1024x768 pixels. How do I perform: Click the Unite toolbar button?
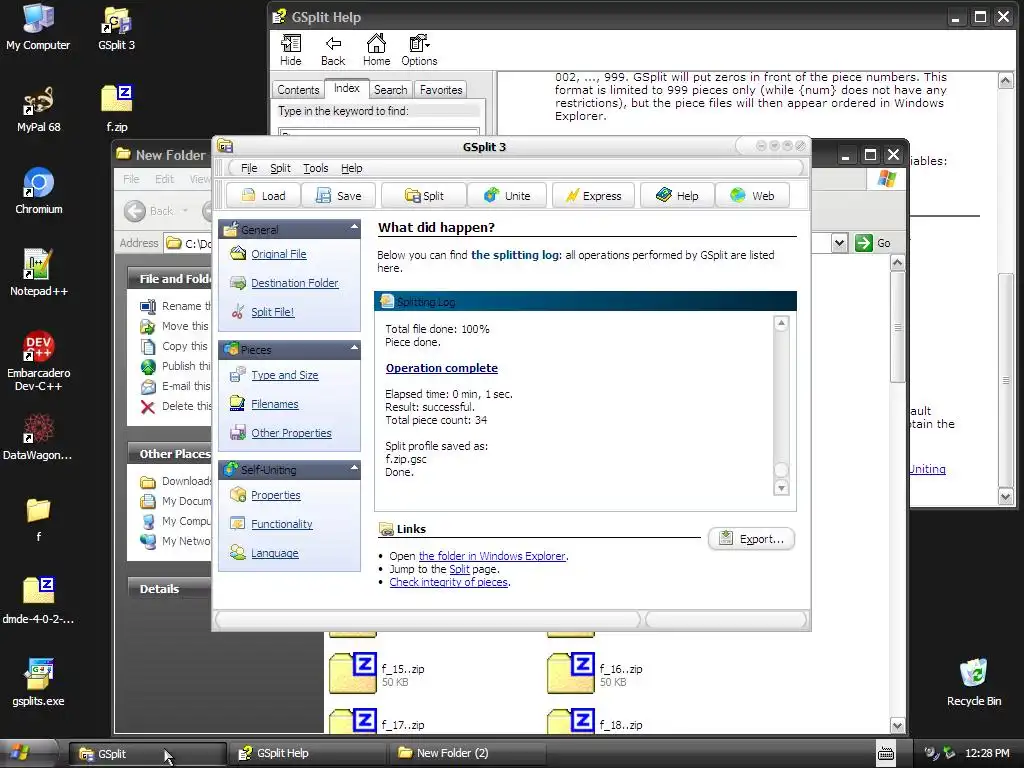click(x=507, y=196)
